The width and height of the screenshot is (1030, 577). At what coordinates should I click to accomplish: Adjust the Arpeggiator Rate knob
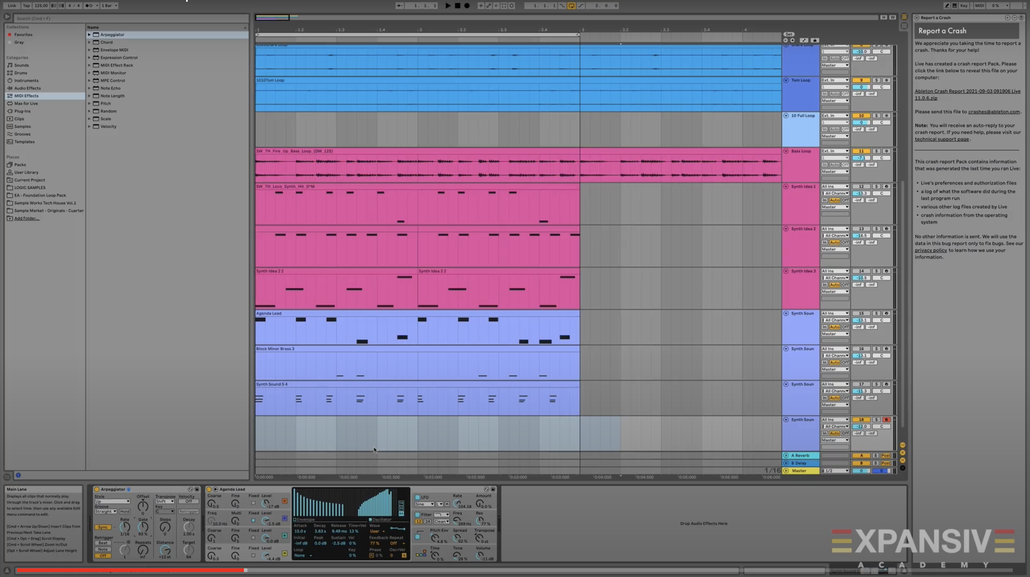coord(125,527)
